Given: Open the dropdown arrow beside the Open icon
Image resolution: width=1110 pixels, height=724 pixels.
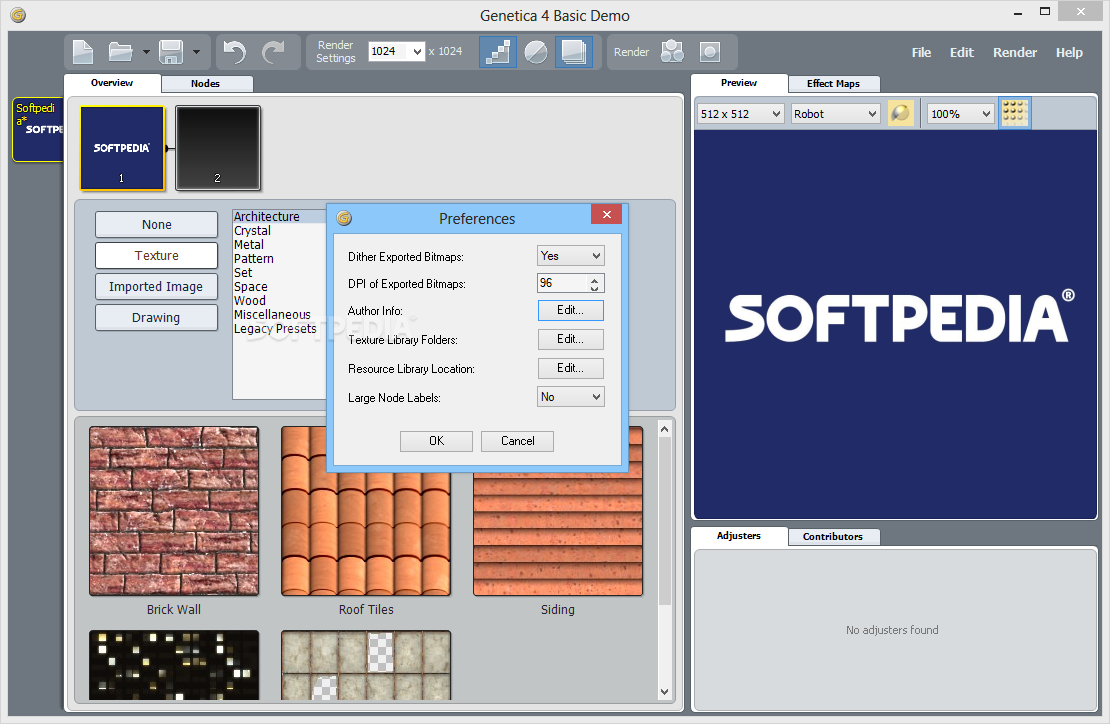Looking at the screenshot, I should pyautogui.click(x=146, y=52).
